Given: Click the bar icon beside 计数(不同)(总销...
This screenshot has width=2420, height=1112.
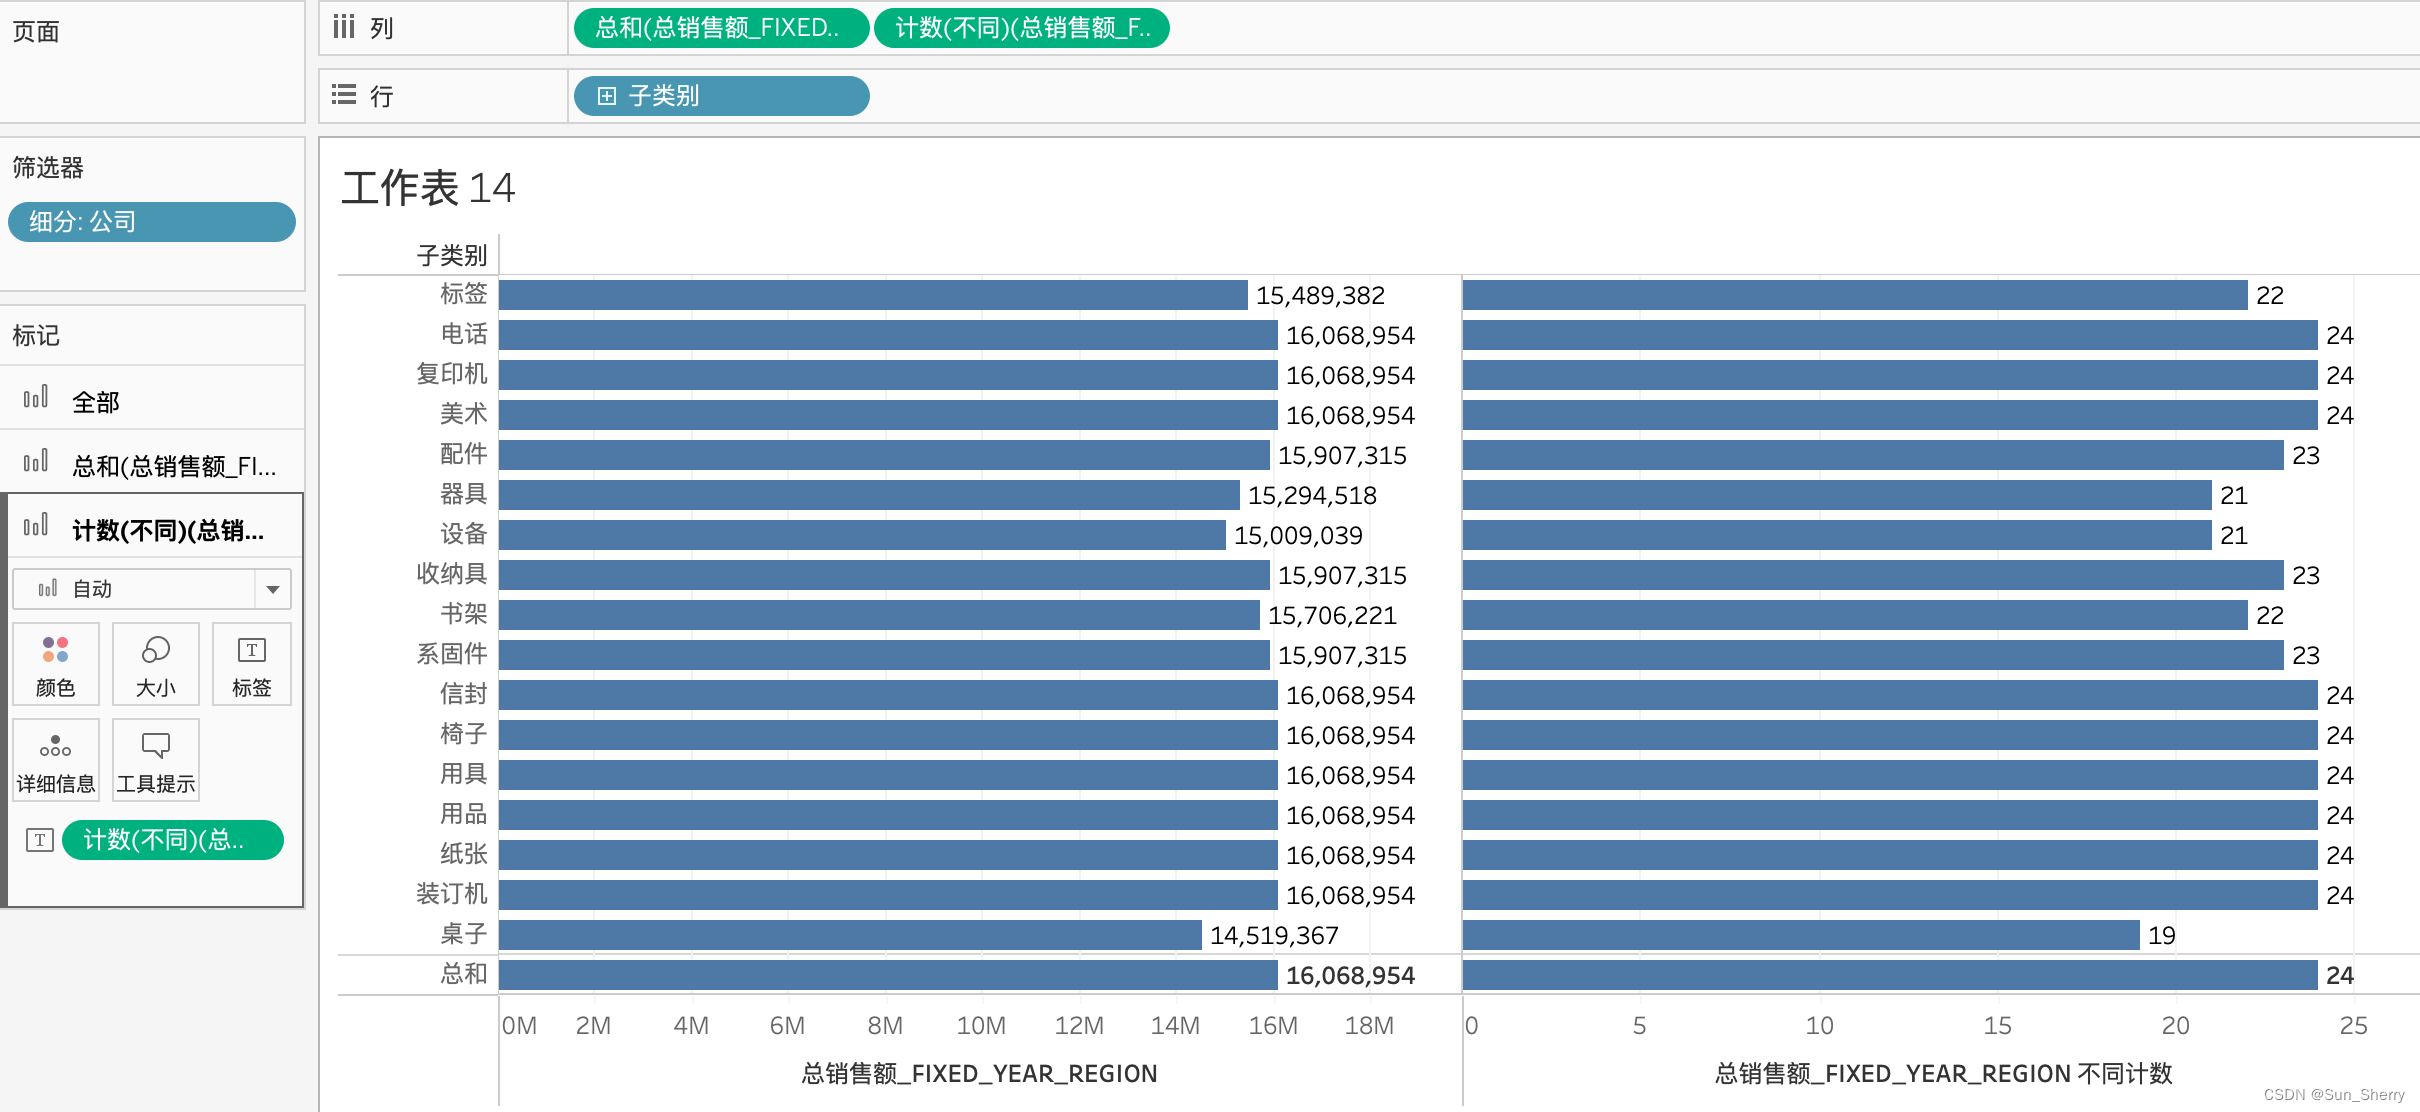Looking at the screenshot, I should (36, 527).
